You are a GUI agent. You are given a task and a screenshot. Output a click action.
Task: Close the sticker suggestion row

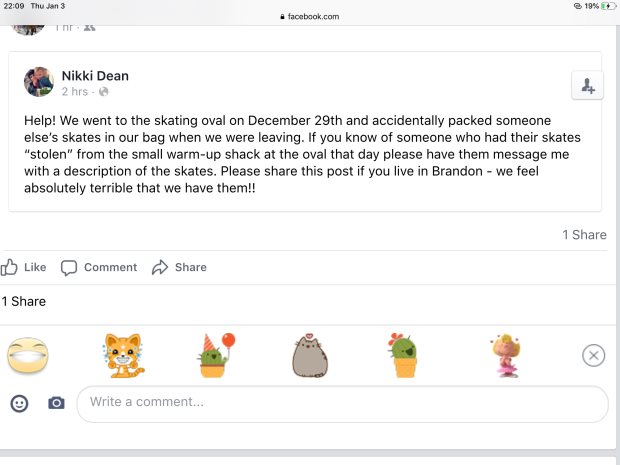[594, 355]
